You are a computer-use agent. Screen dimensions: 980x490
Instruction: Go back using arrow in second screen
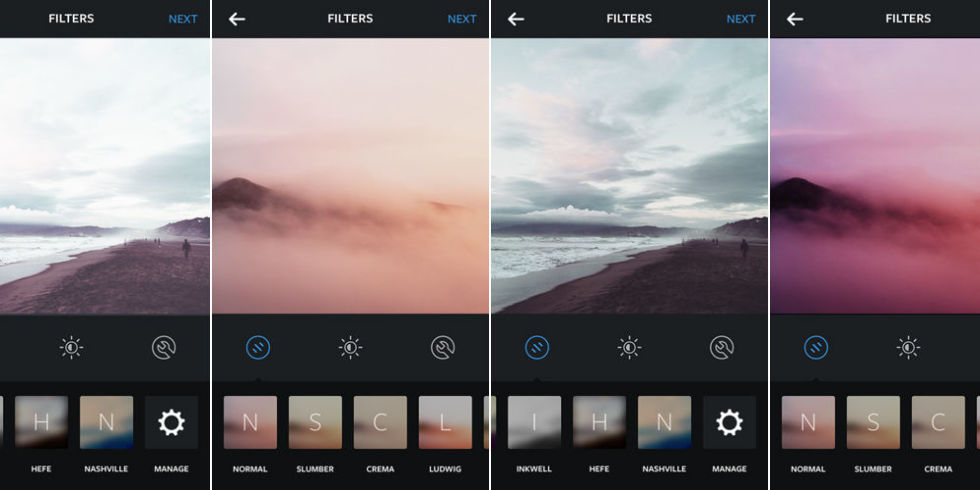(237, 19)
